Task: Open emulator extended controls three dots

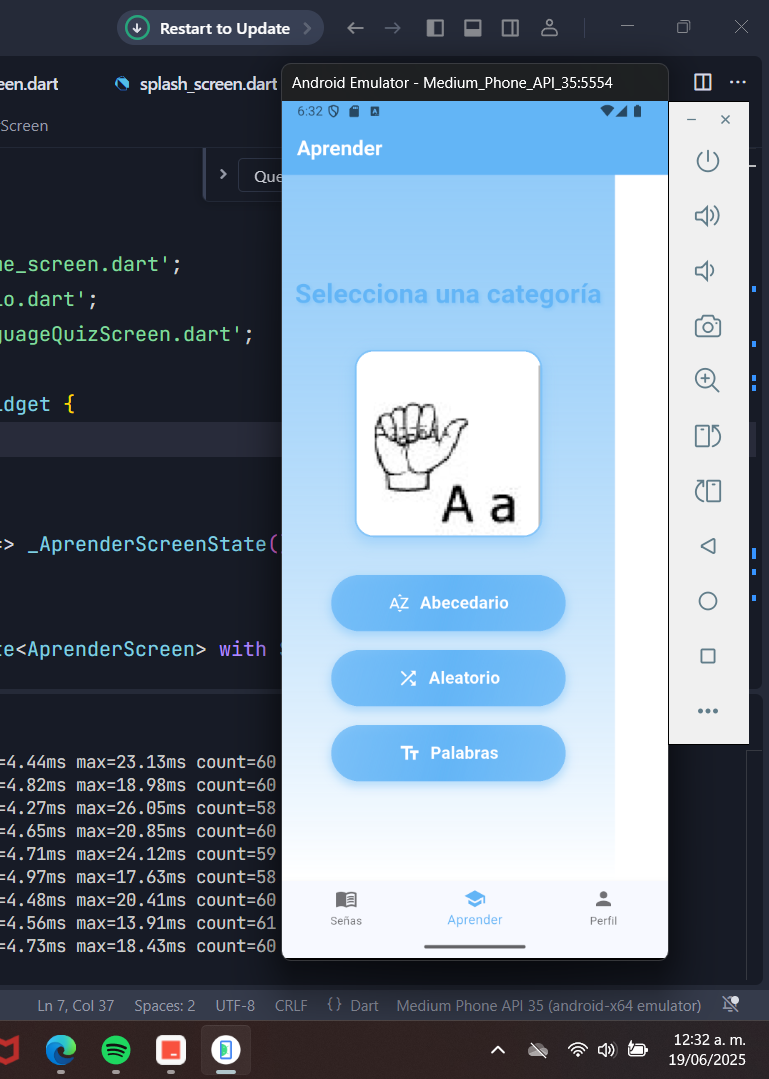Action: pyautogui.click(x=707, y=711)
